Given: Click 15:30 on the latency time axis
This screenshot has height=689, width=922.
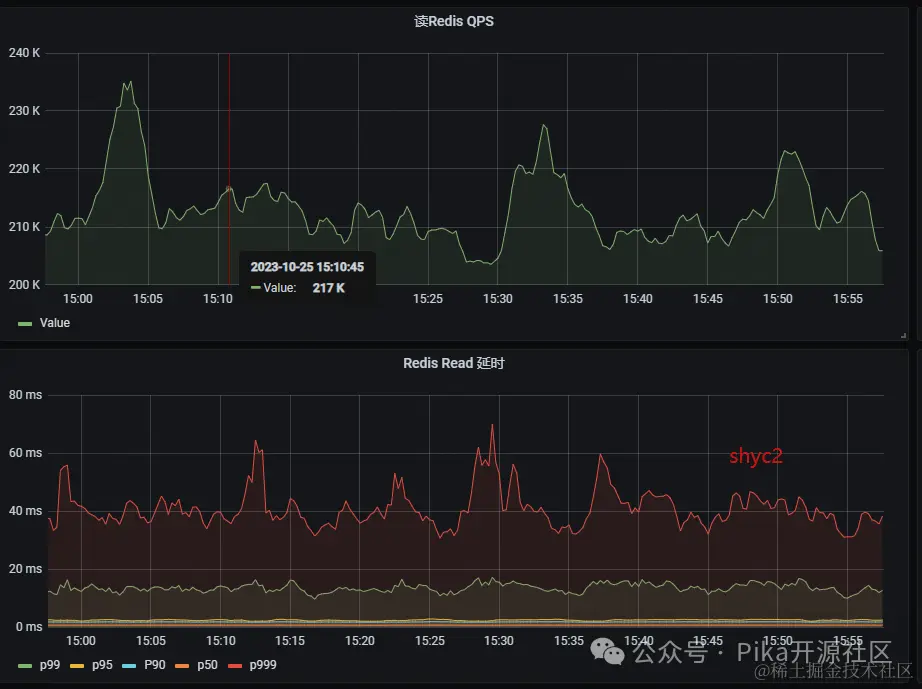Looking at the screenshot, I should tap(499, 641).
